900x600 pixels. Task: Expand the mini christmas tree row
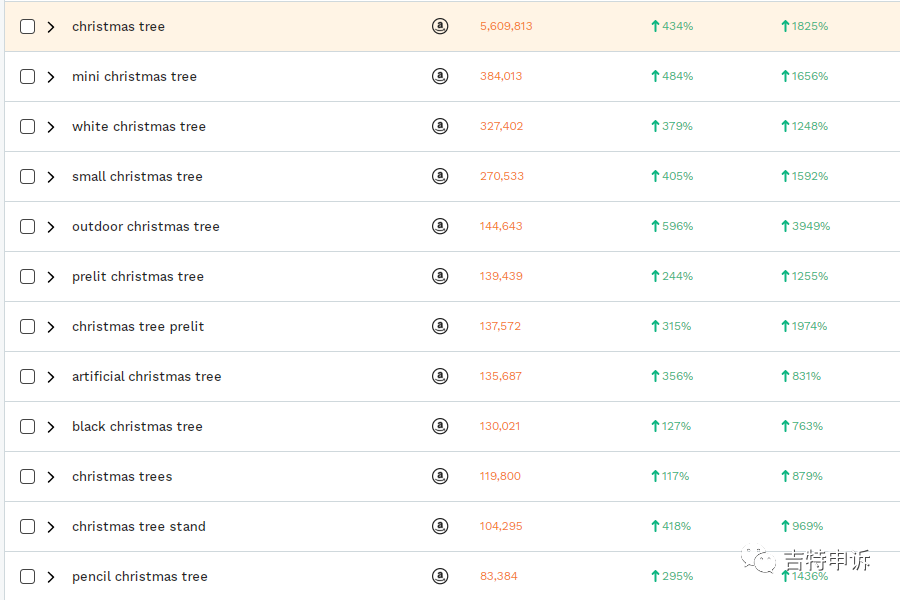(x=51, y=77)
